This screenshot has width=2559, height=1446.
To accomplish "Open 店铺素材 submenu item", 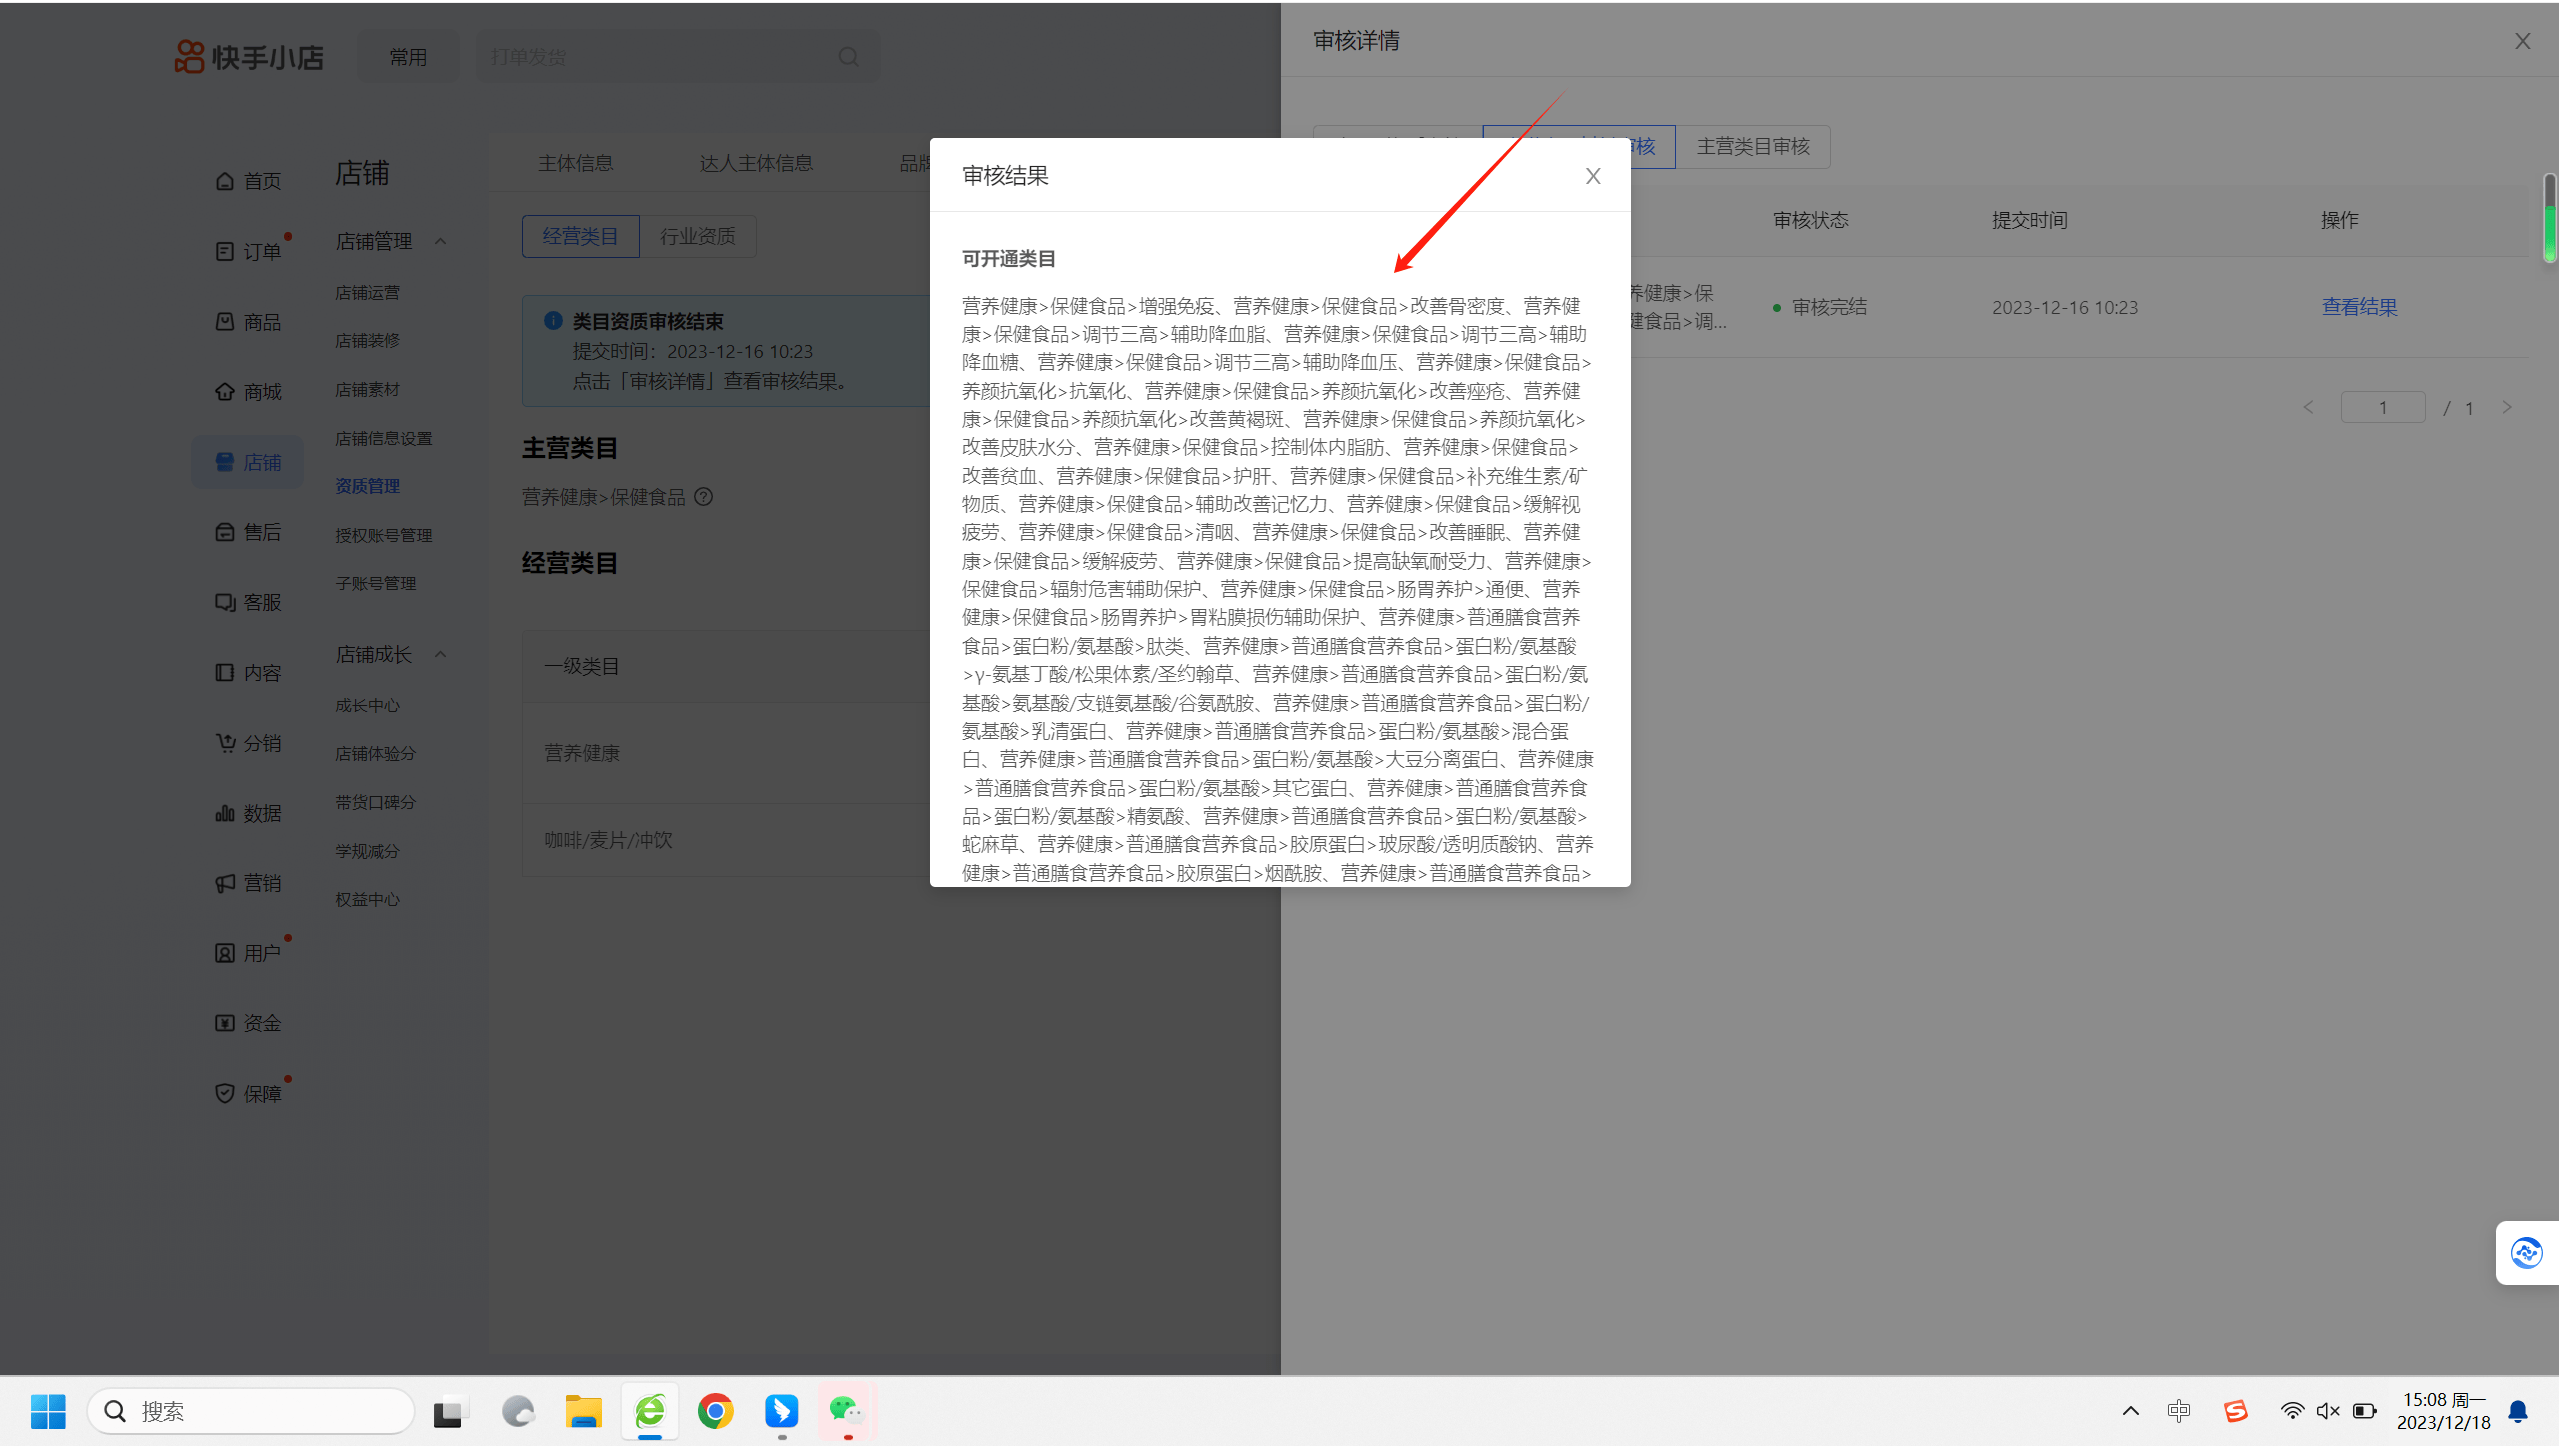I will coord(367,389).
